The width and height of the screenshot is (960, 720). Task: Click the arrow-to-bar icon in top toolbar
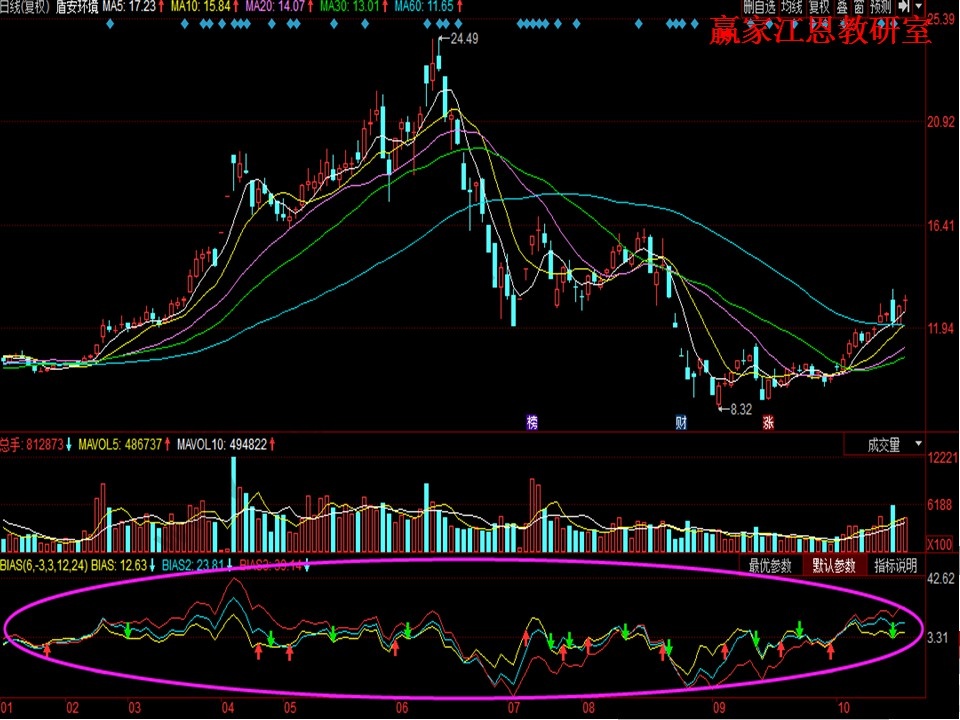click(x=903, y=8)
